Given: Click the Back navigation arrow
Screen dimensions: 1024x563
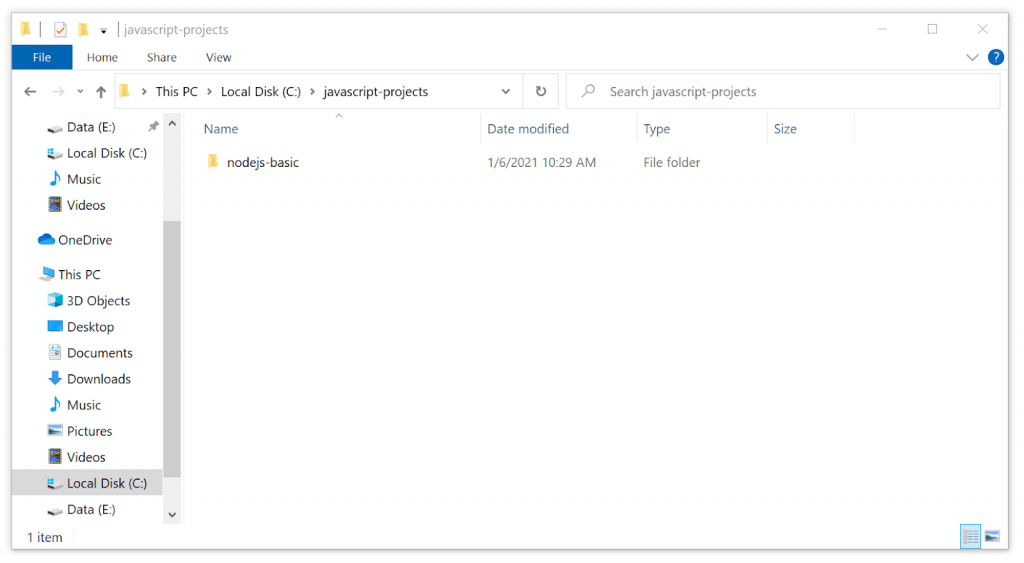Looking at the screenshot, I should click(x=30, y=92).
